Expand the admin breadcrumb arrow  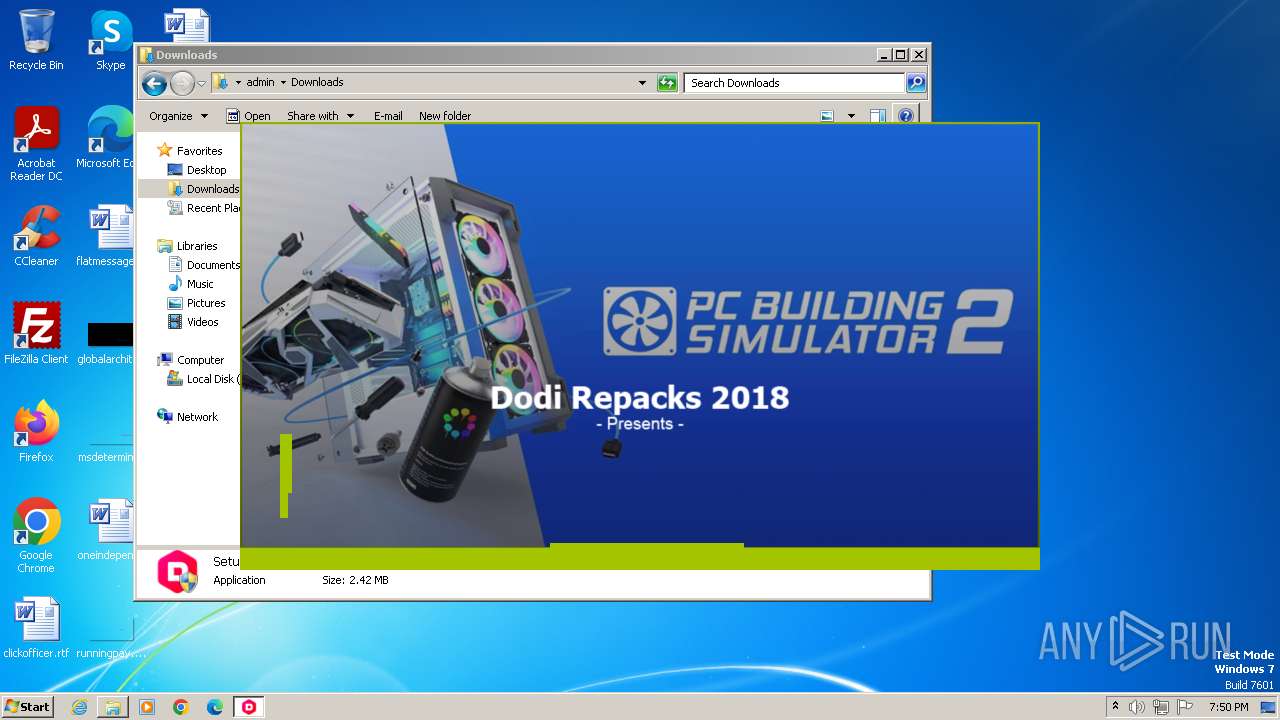[x=283, y=83]
